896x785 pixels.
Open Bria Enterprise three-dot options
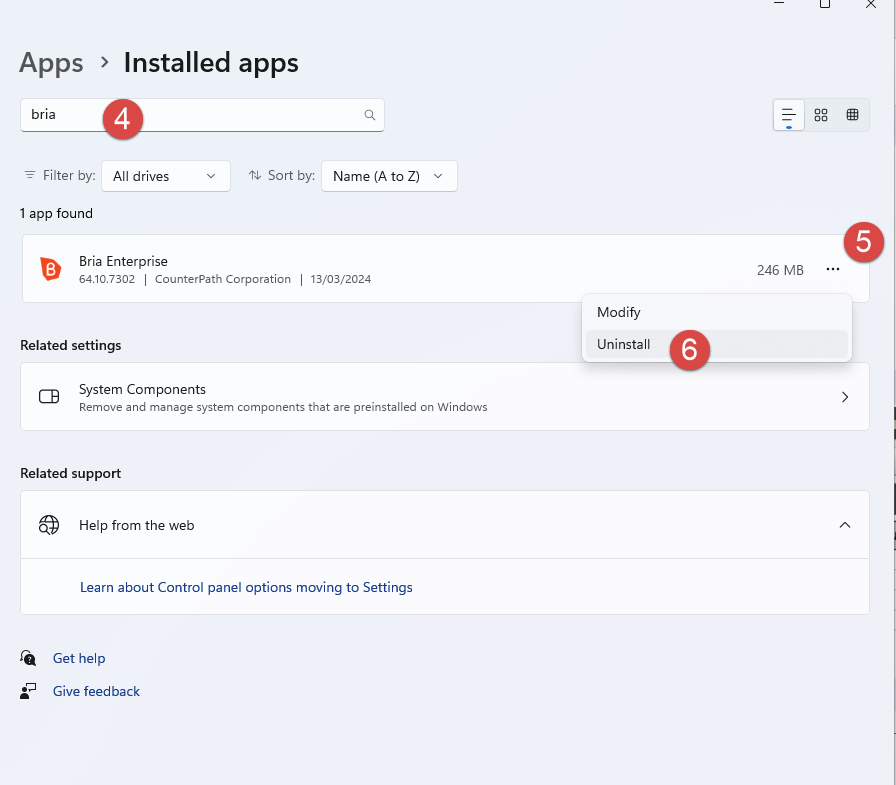pos(833,269)
